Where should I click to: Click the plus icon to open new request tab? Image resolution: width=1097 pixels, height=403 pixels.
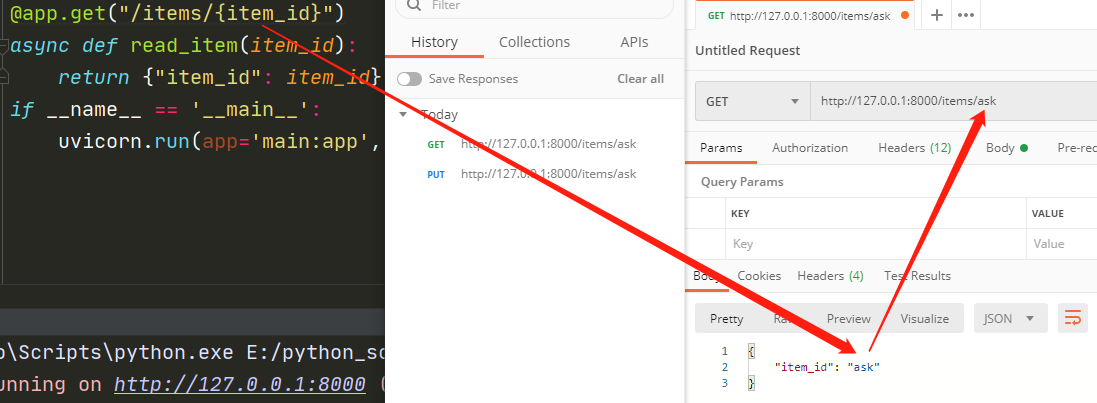tap(937, 15)
